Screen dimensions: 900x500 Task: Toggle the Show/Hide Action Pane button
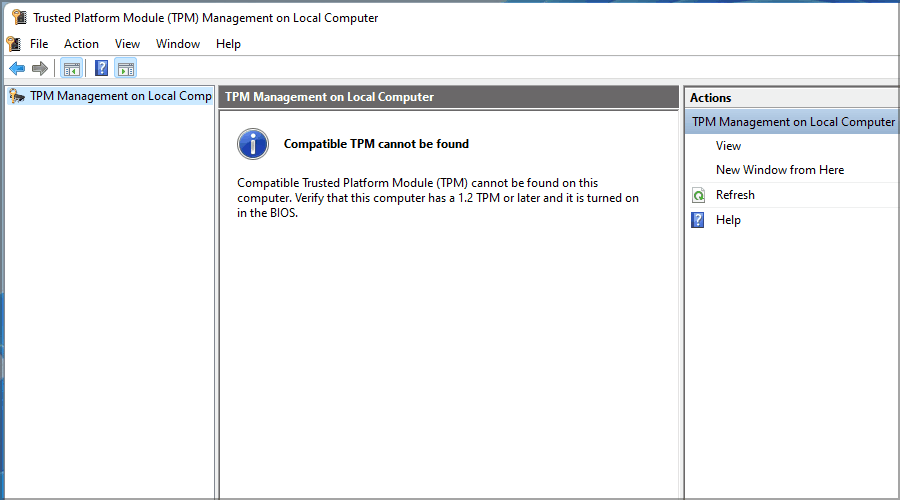125,68
